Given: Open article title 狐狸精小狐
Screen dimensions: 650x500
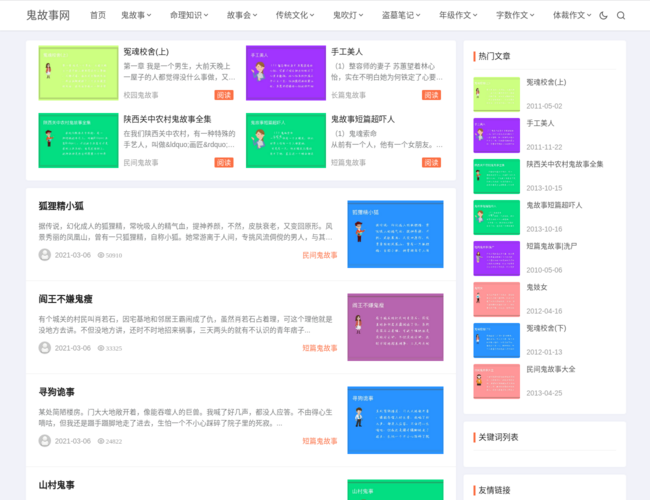Looking at the screenshot, I should coord(61,206).
